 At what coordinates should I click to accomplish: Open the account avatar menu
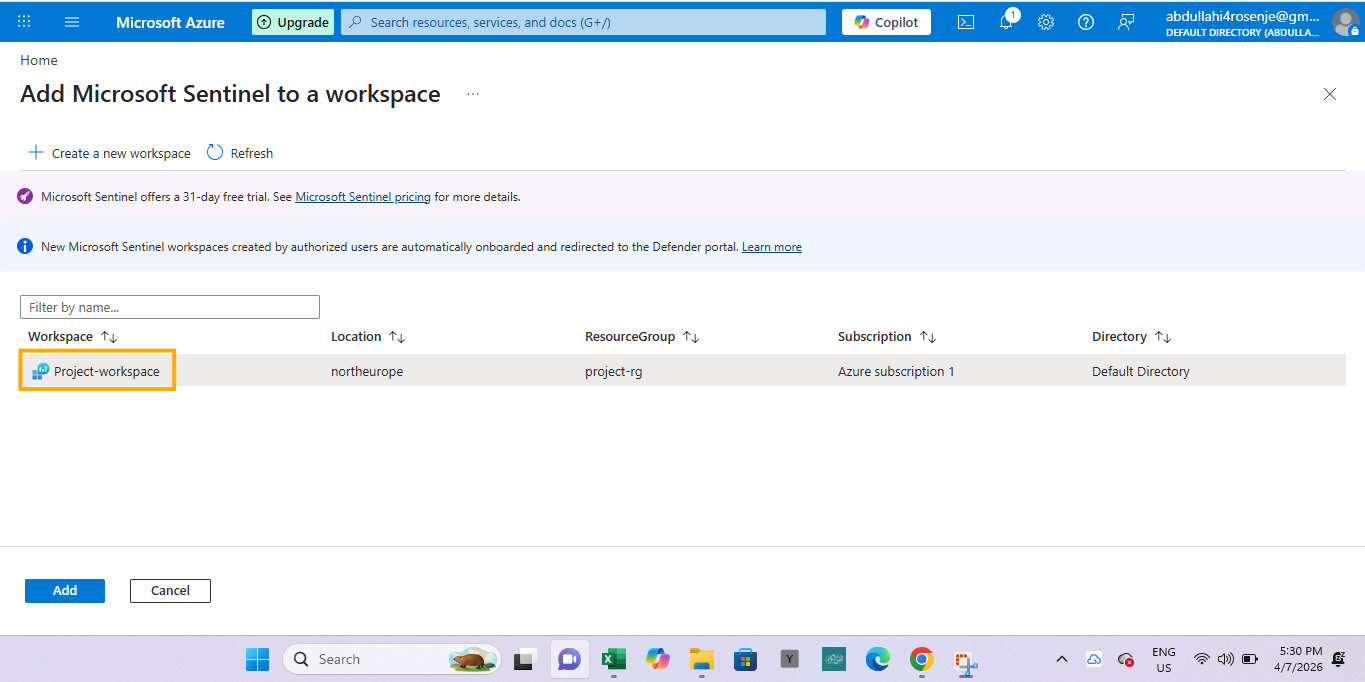[x=1345, y=22]
